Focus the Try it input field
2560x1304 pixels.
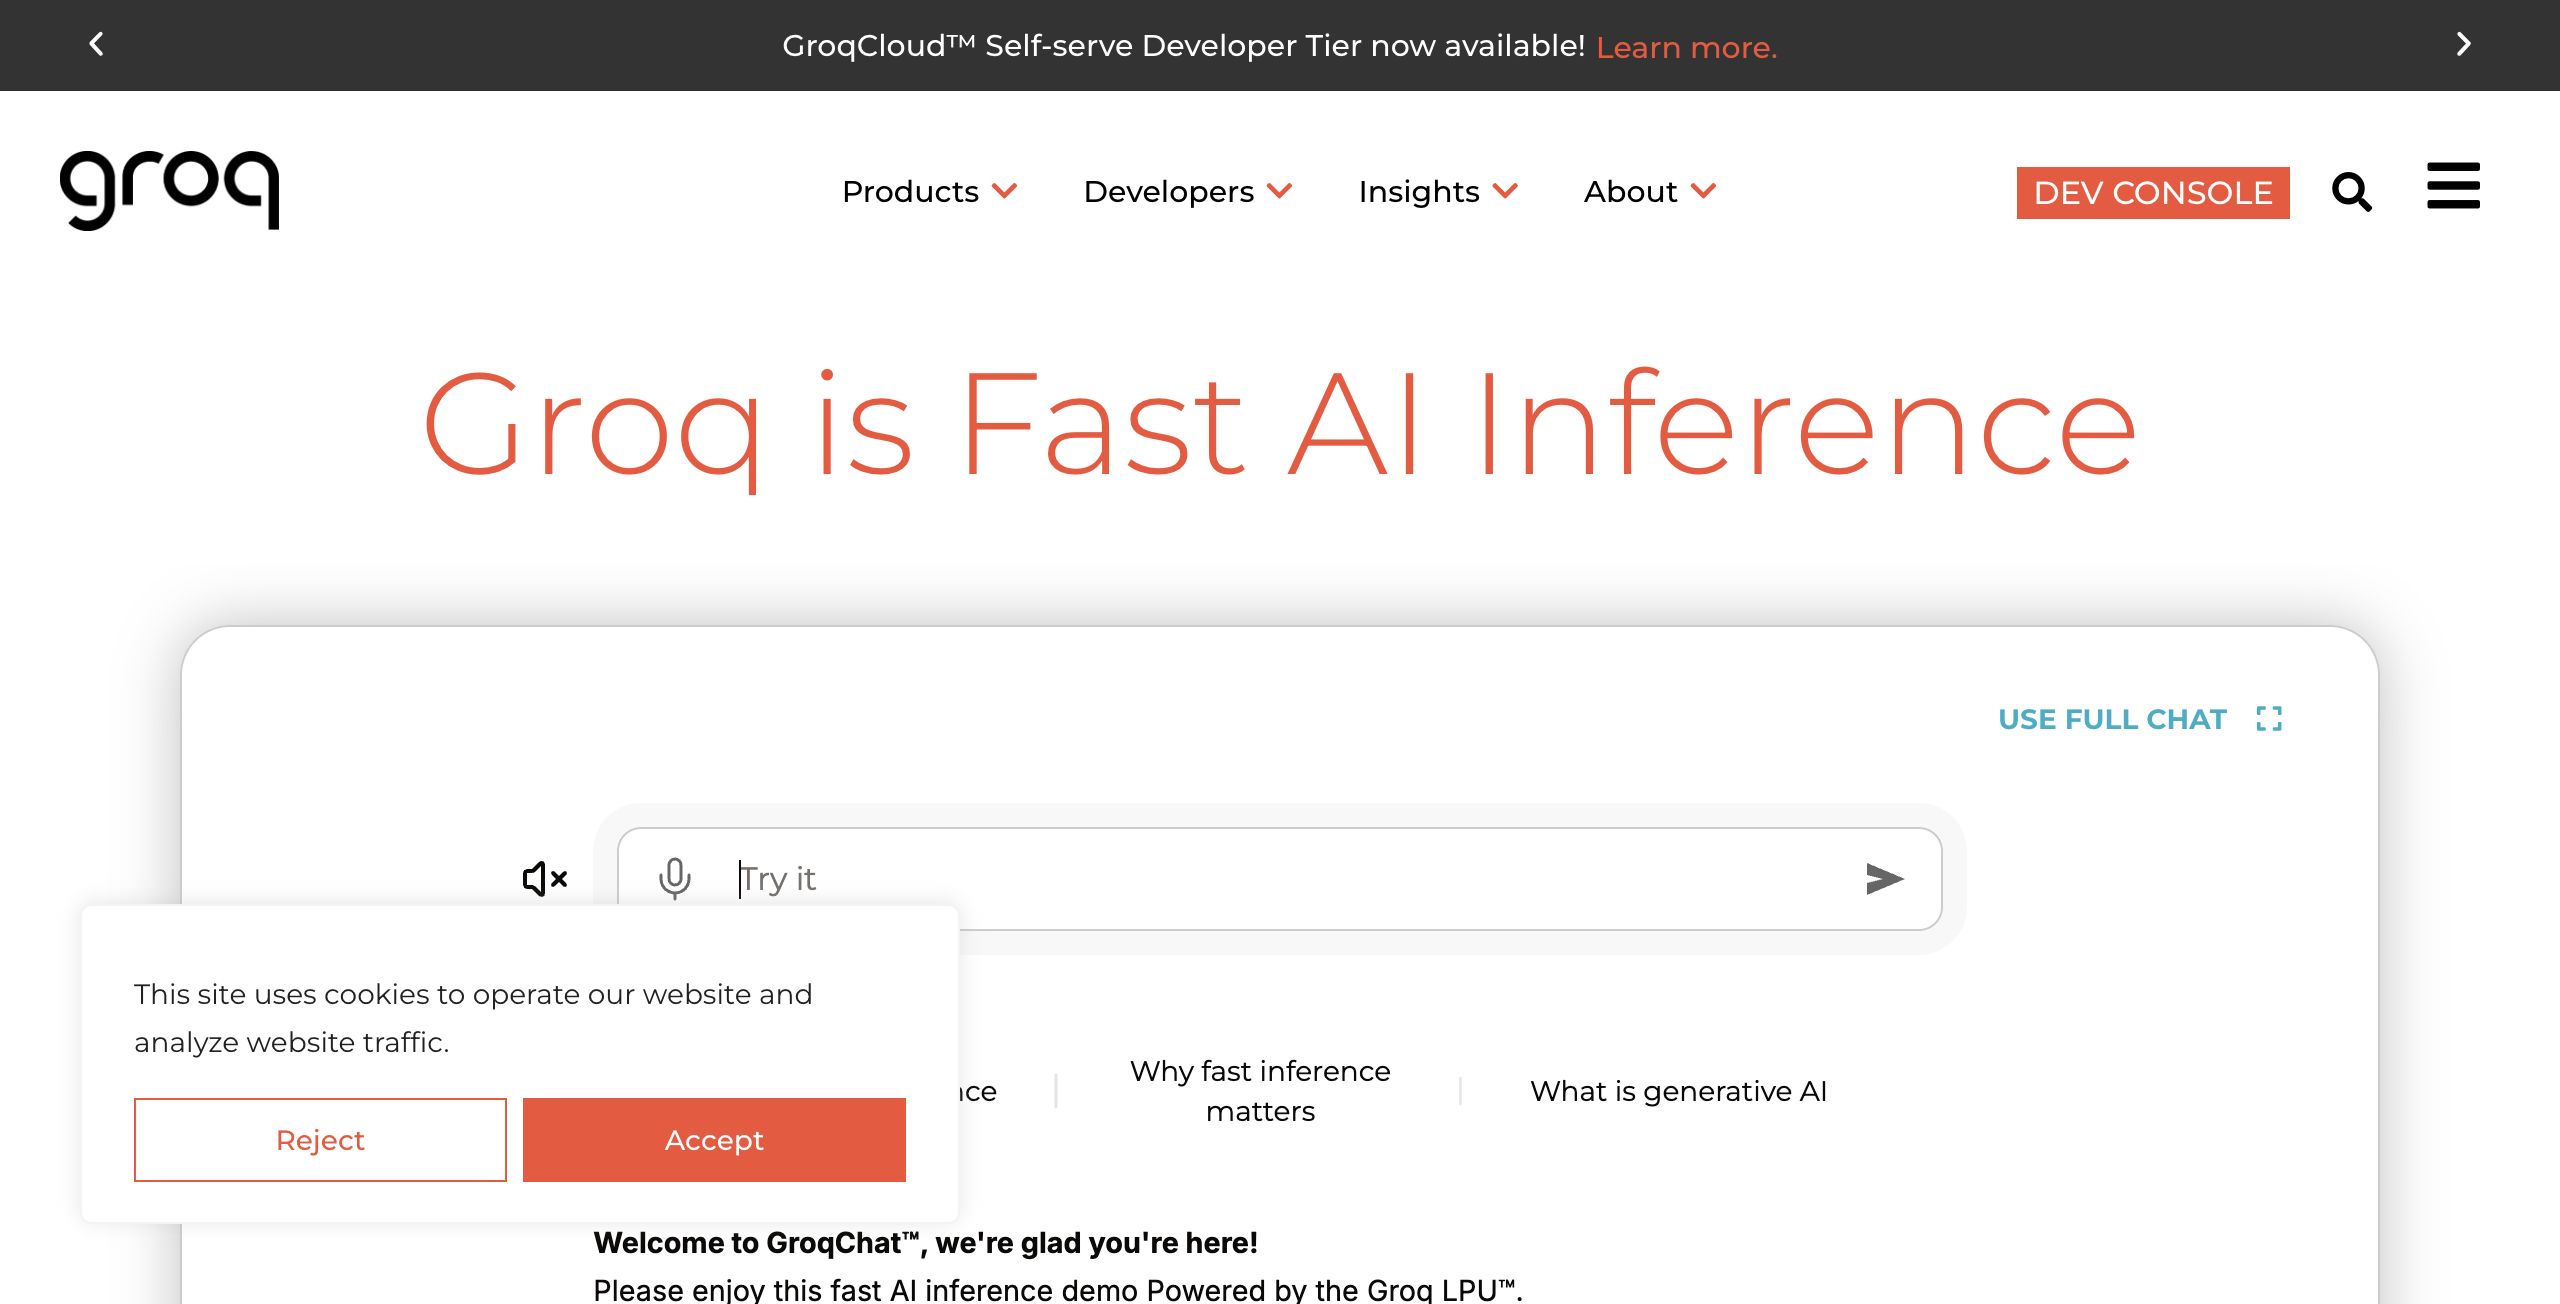1280,879
